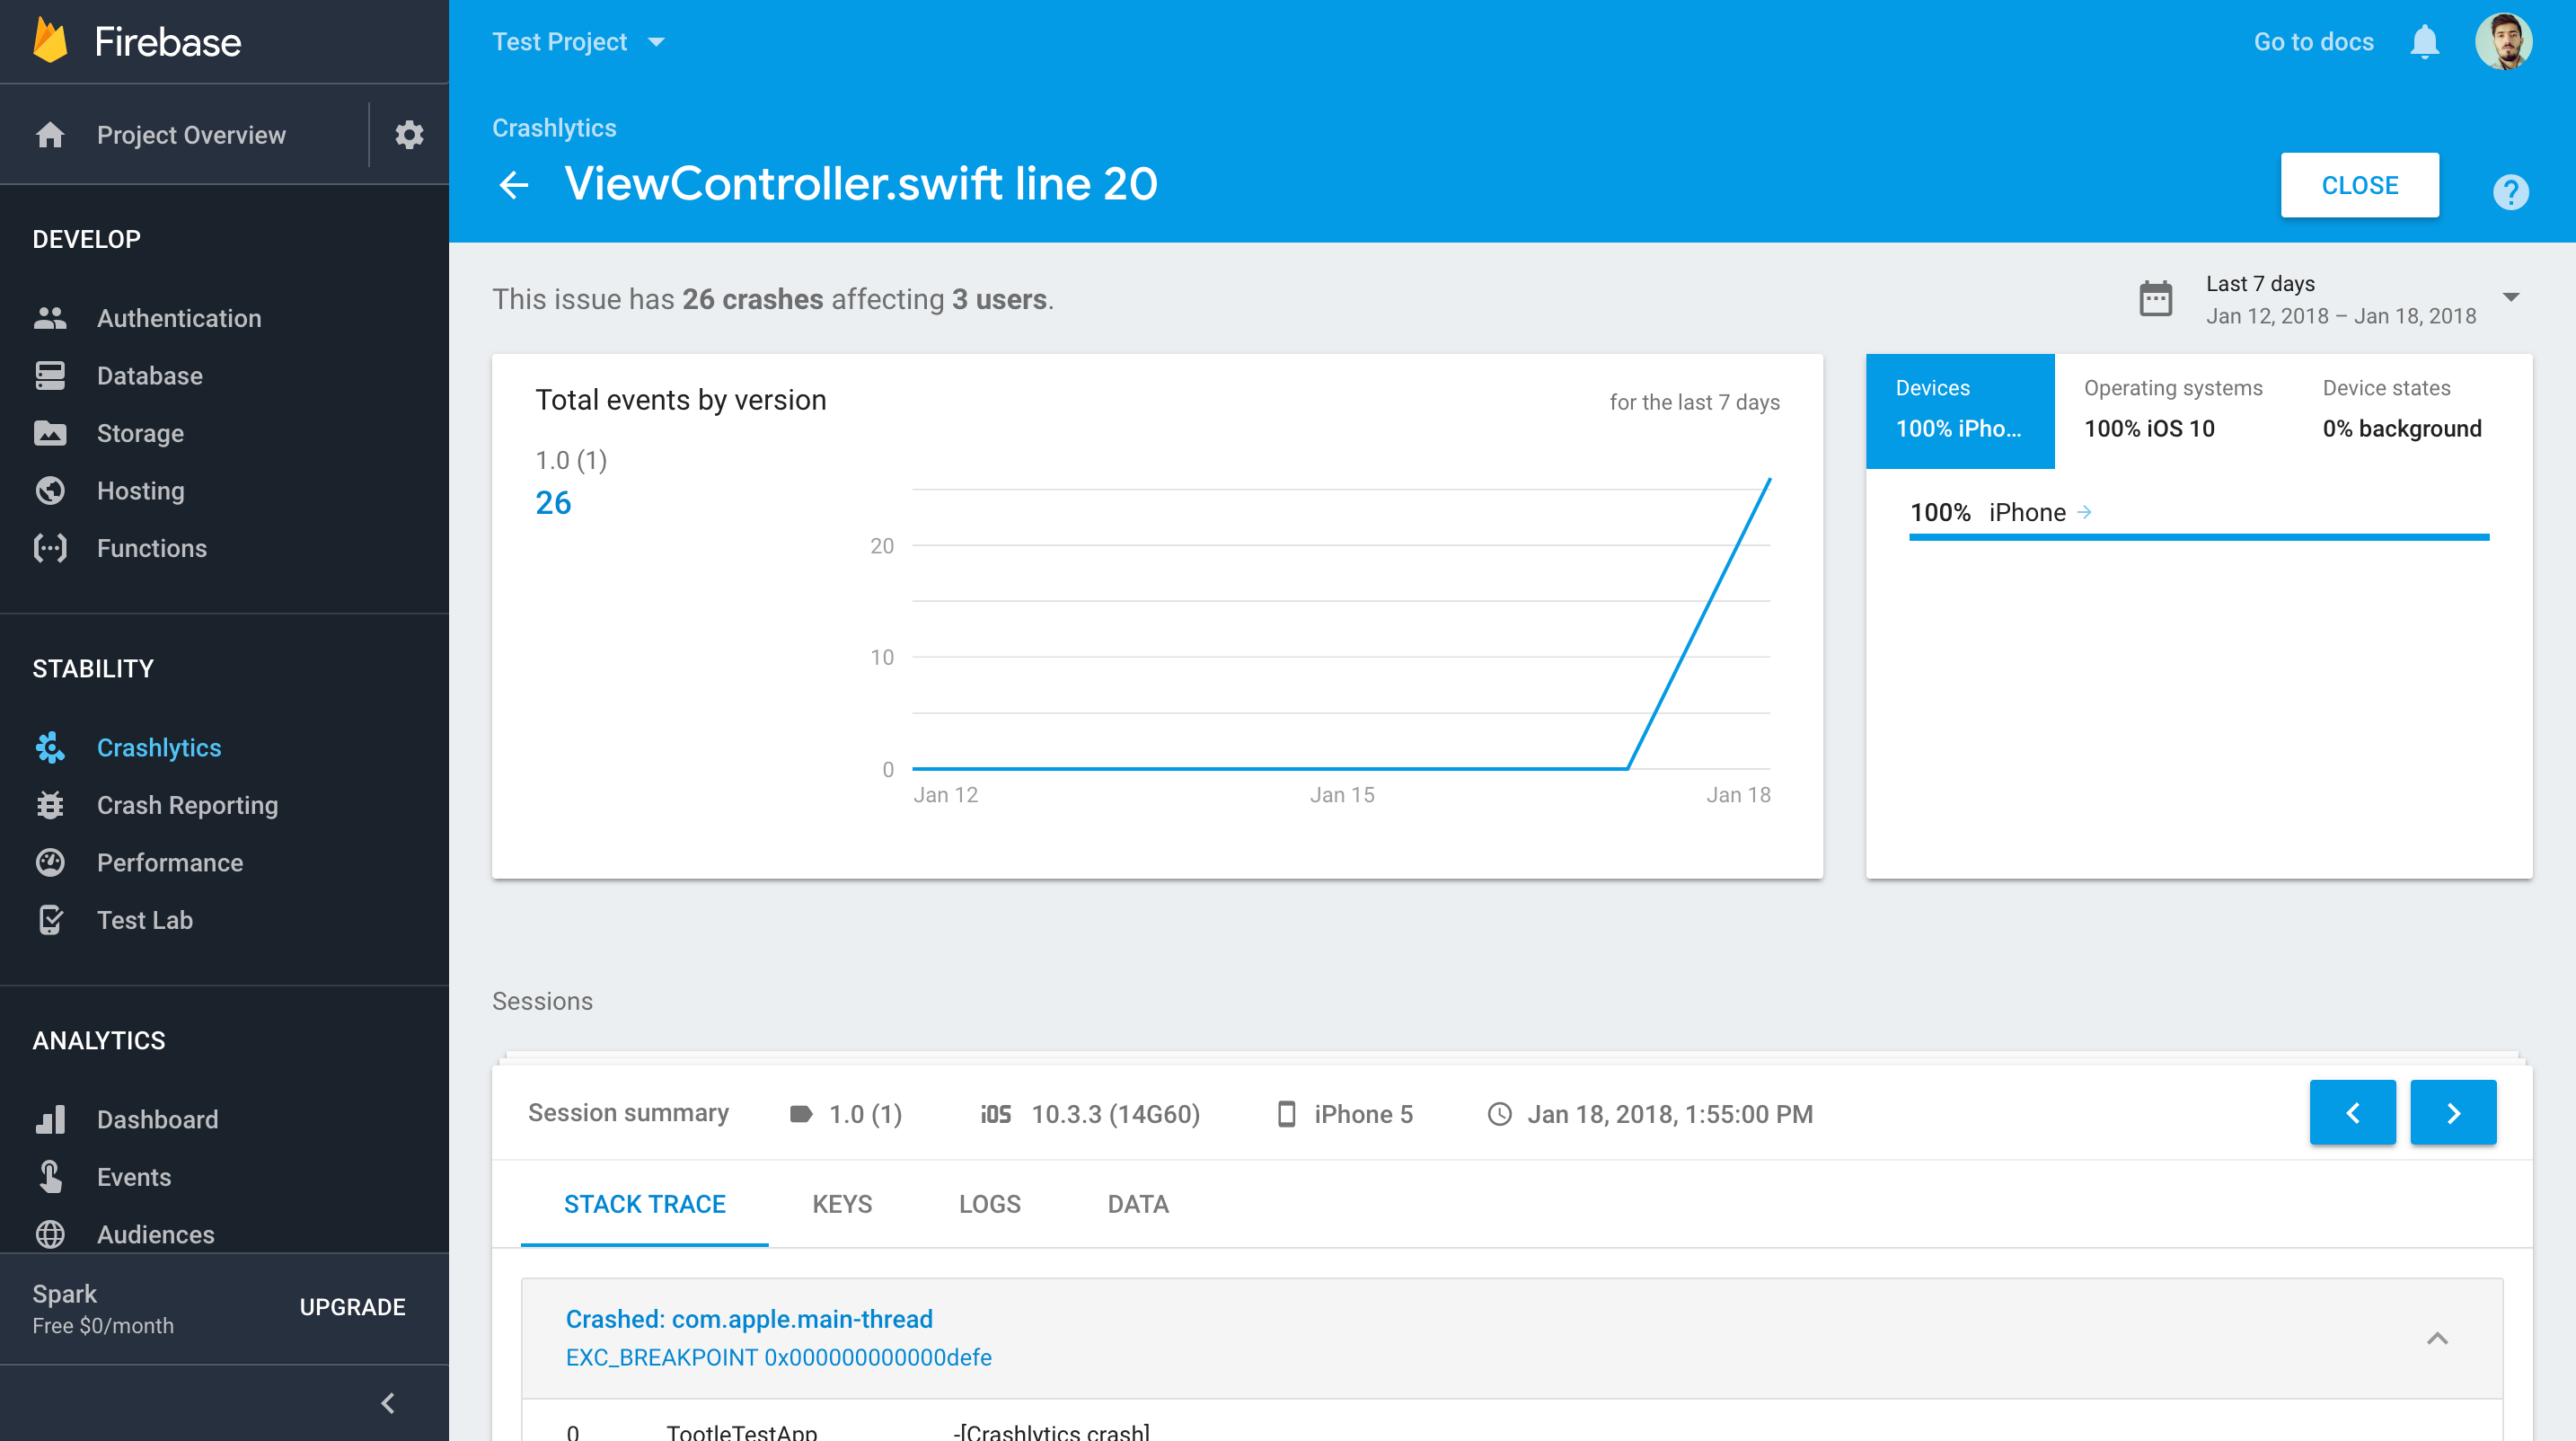Click the Database icon in sidebar
Screen dimensions: 2576x1441
point(50,375)
